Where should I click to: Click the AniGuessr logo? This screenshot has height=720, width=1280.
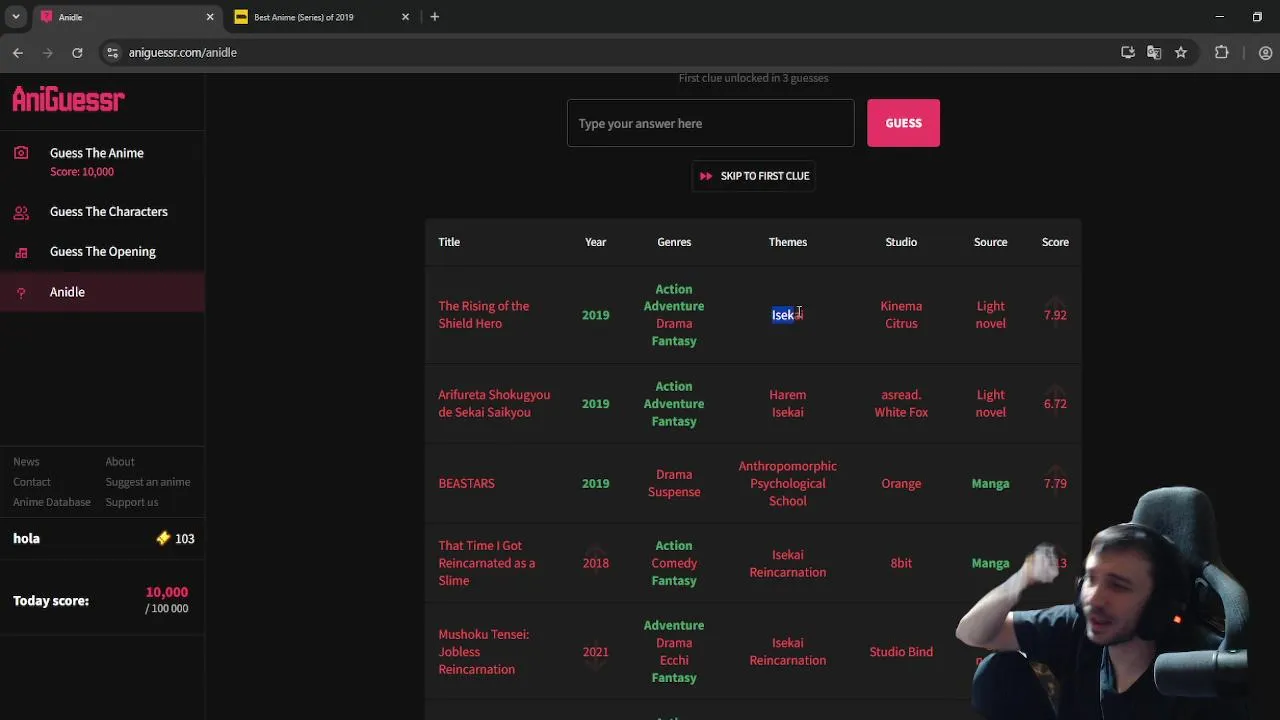[x=68, y=99]
